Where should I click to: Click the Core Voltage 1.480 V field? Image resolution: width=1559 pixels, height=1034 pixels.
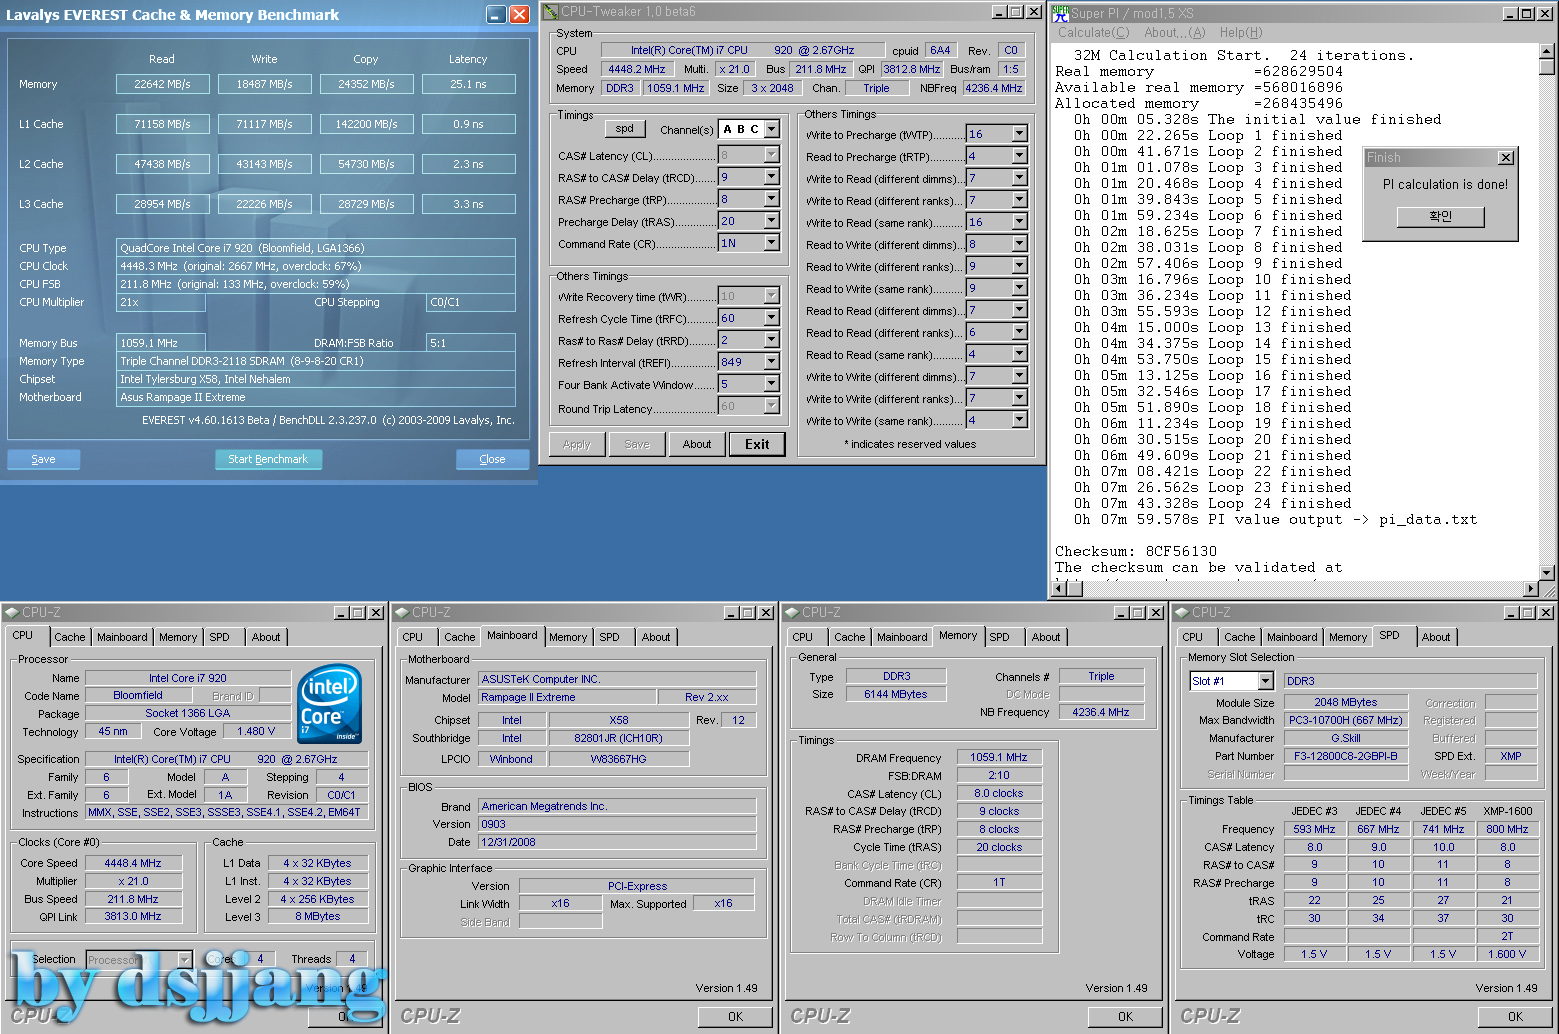[256, 731]
